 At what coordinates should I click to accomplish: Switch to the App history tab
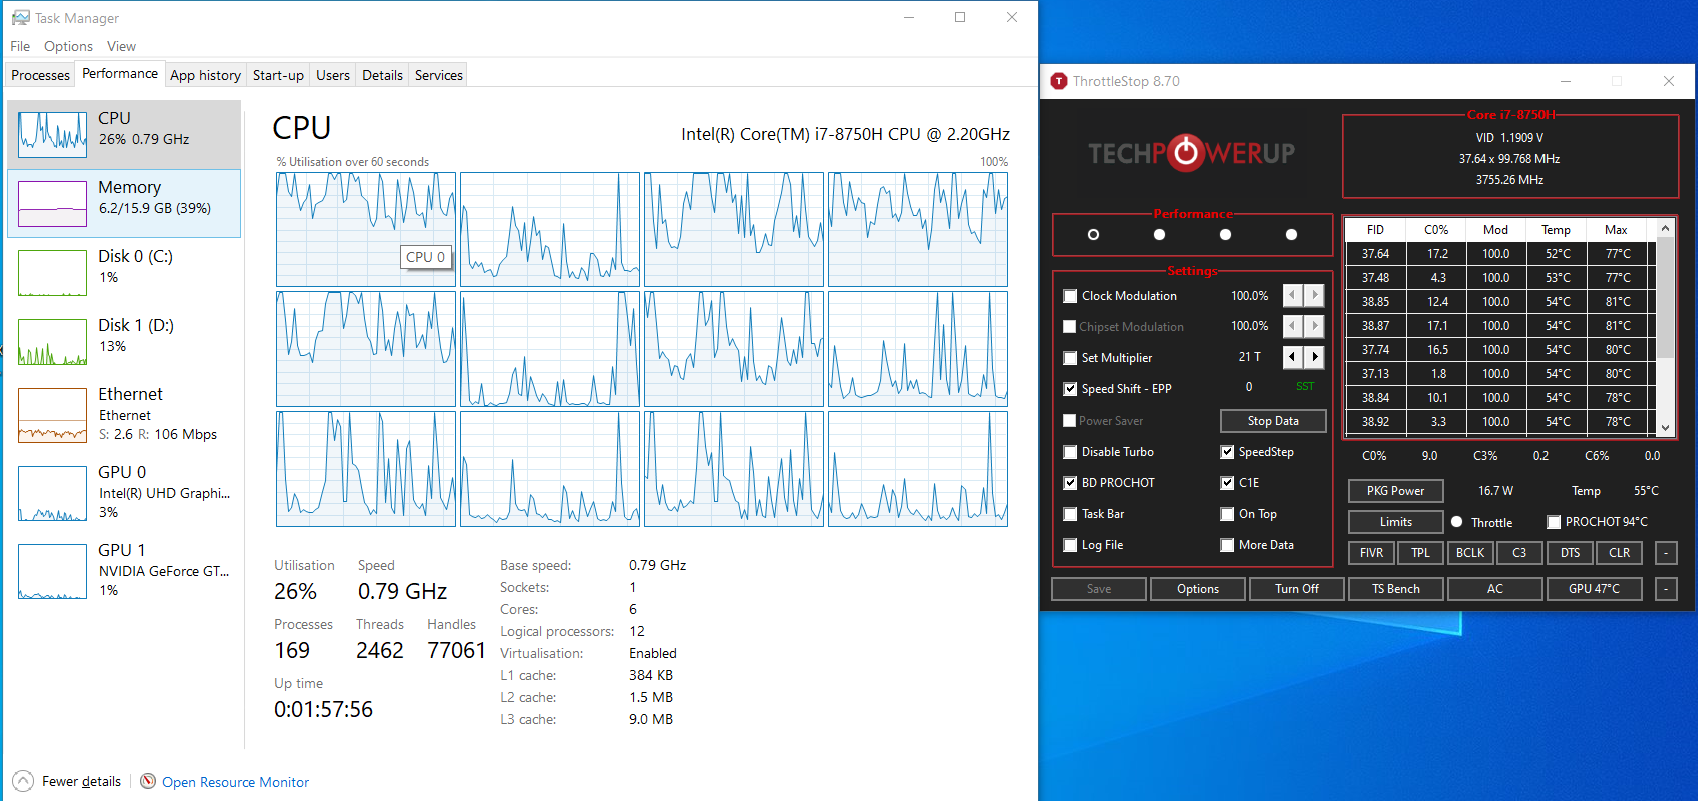tap(205, 75)
